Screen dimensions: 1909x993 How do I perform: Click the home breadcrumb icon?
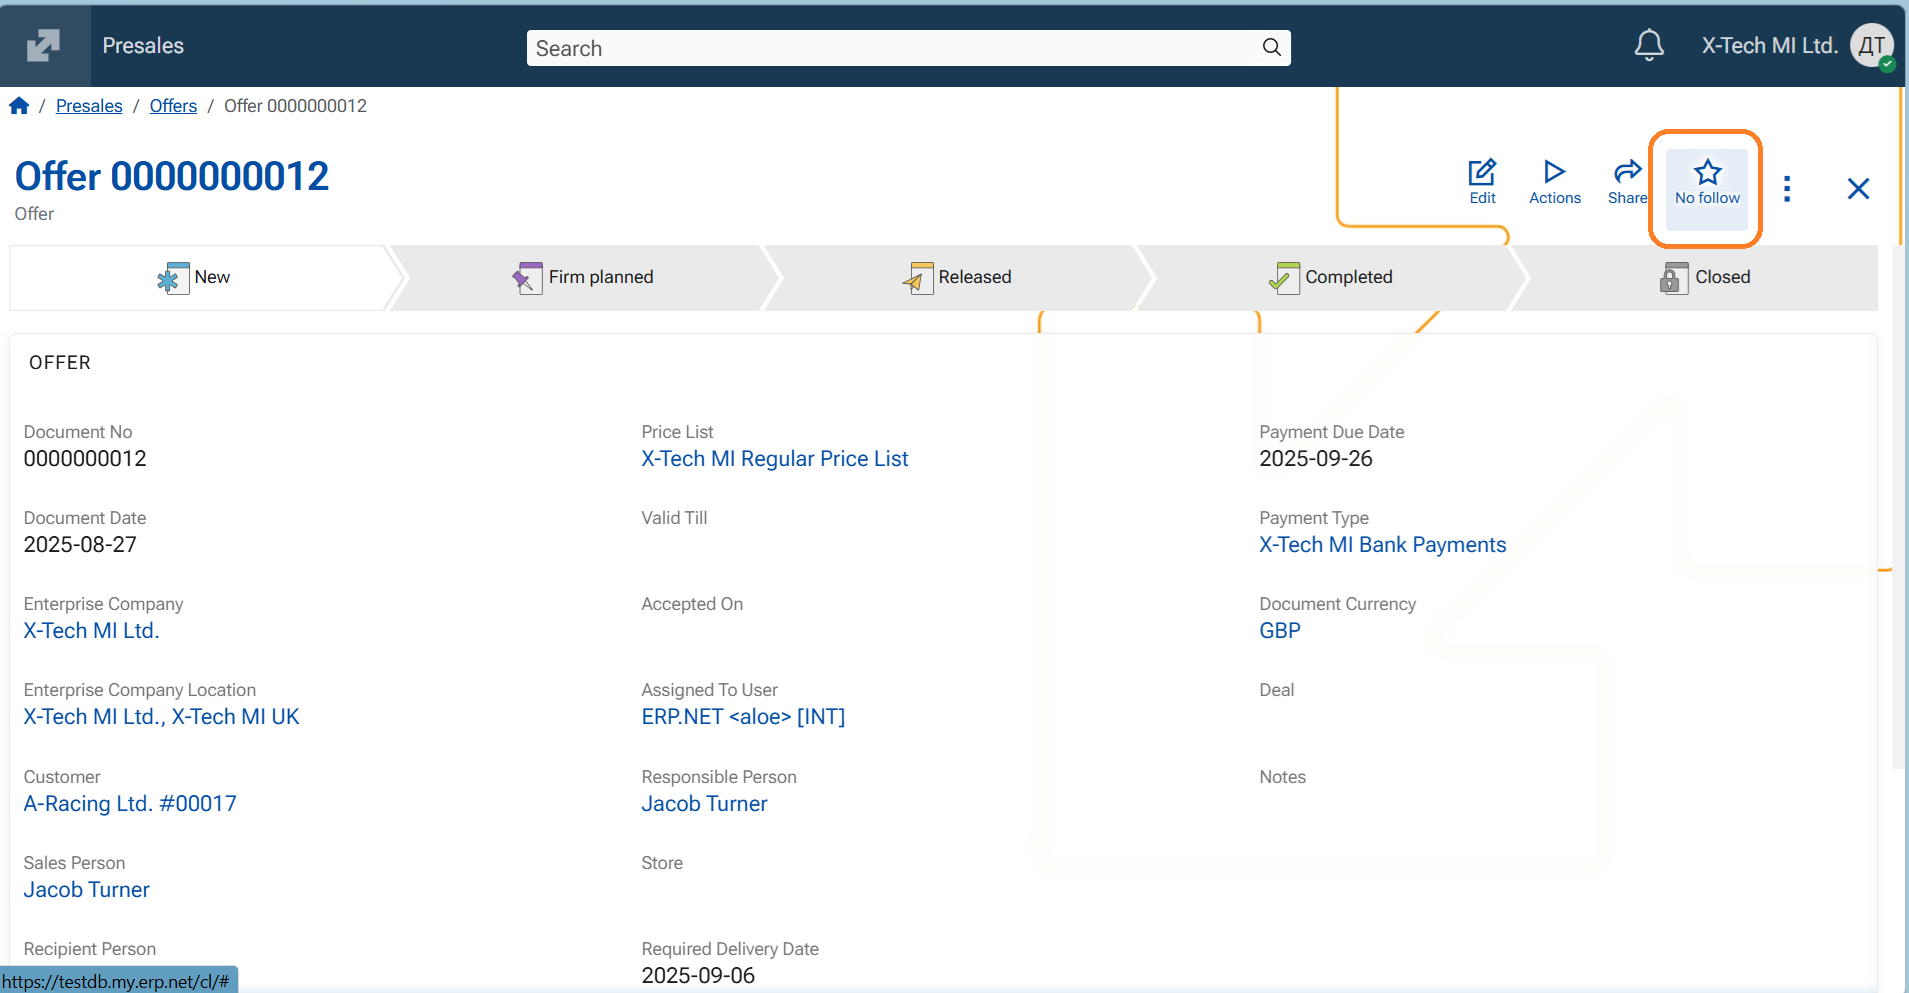pyautogui.click(x=19, y=106)
